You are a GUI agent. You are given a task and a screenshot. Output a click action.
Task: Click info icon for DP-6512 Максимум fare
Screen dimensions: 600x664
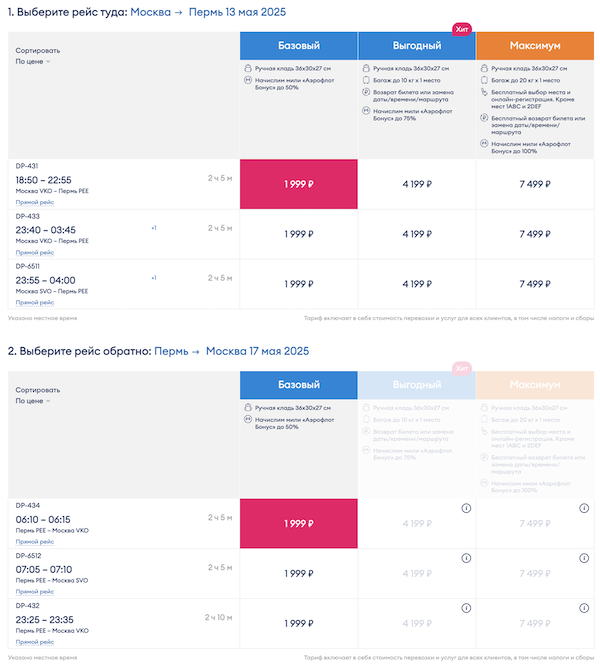(584, 559)
